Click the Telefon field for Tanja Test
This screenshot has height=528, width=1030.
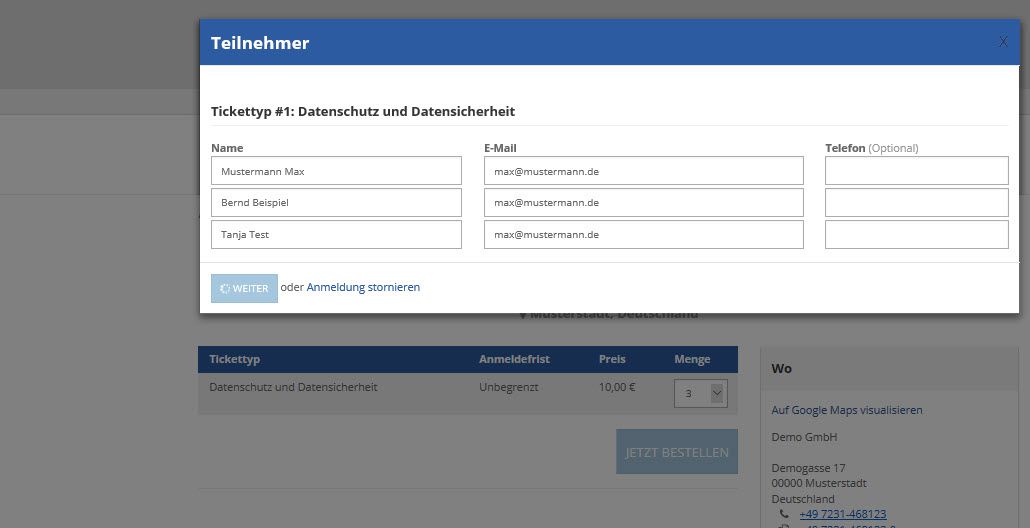point(916,234)
